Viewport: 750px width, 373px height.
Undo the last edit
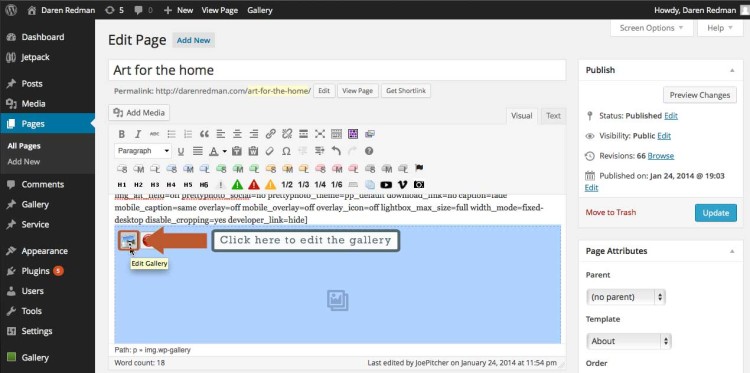tap(336, 151)
